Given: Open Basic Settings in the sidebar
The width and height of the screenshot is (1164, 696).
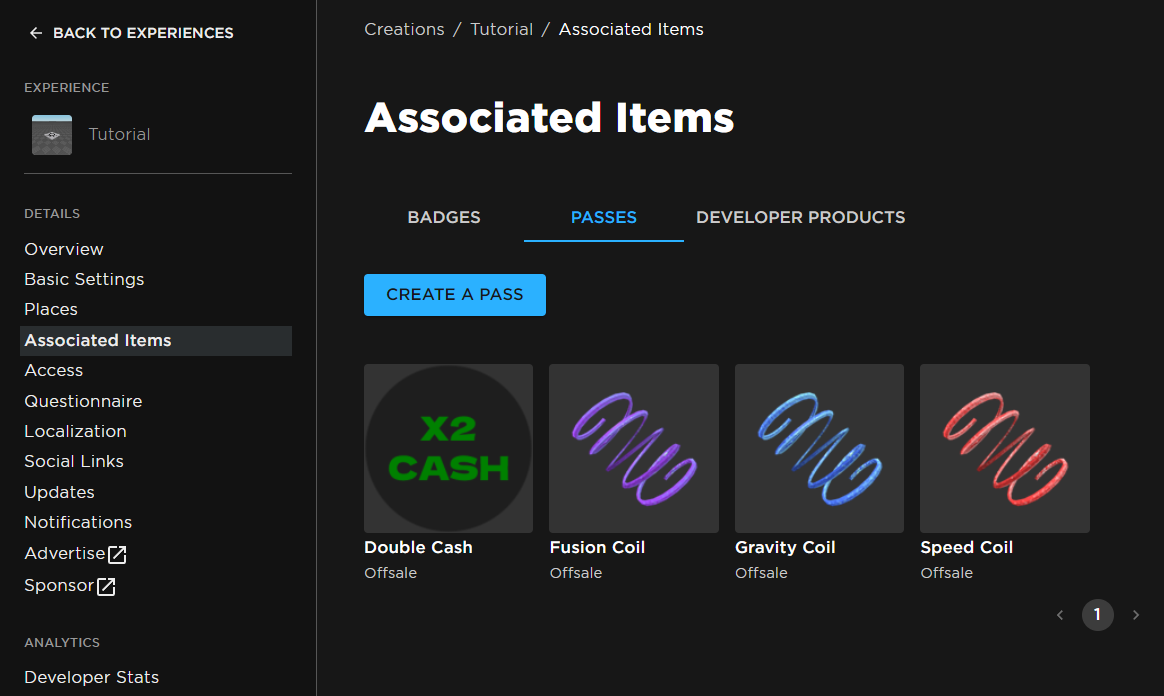Looking at the screenshot, I should click(84, 279).
